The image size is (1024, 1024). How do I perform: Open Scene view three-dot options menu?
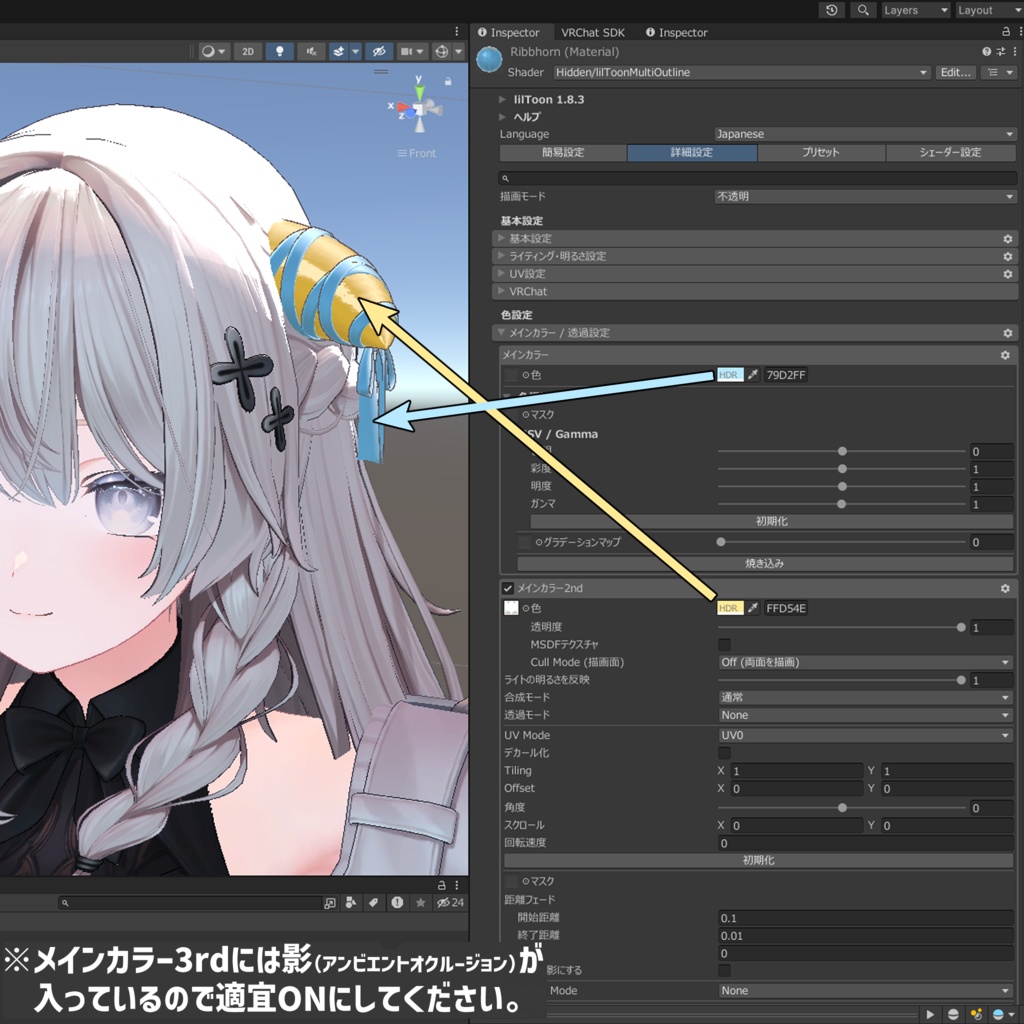456,32
